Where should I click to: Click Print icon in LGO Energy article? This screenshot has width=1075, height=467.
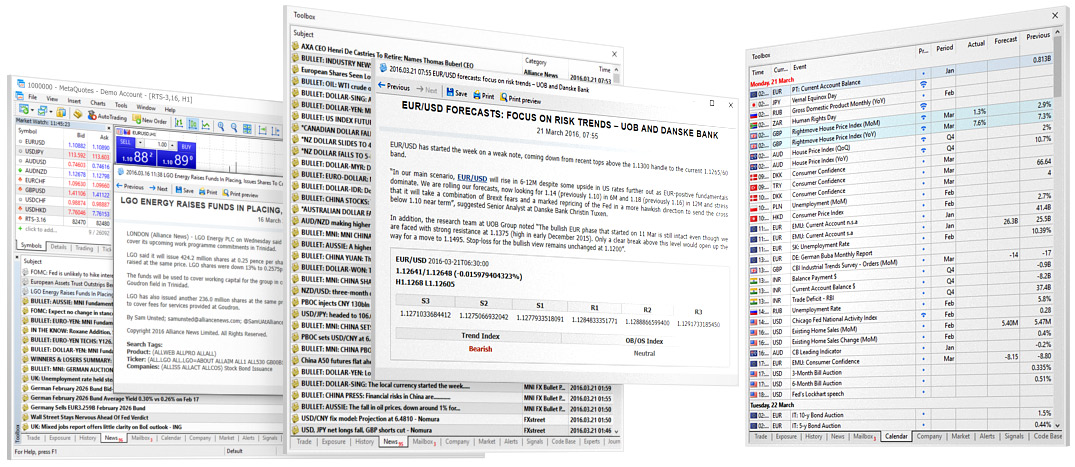click(x=208, y=192)
